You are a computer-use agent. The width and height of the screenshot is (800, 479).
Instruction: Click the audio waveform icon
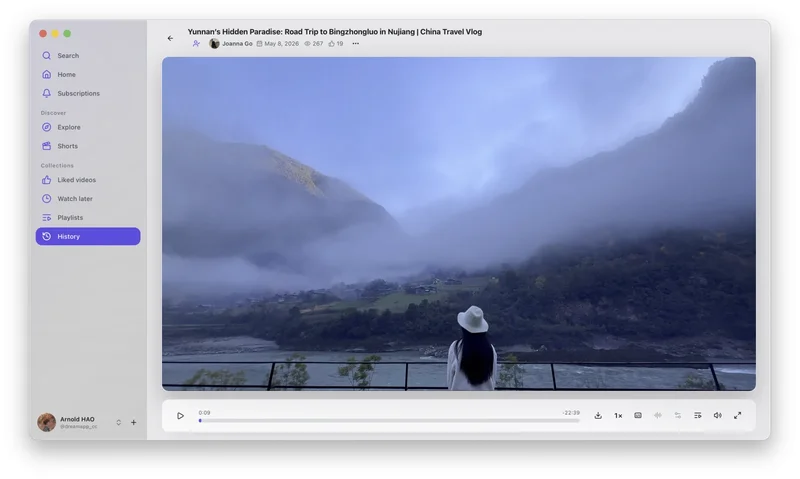pyautogui.click(x=658, y=416)
